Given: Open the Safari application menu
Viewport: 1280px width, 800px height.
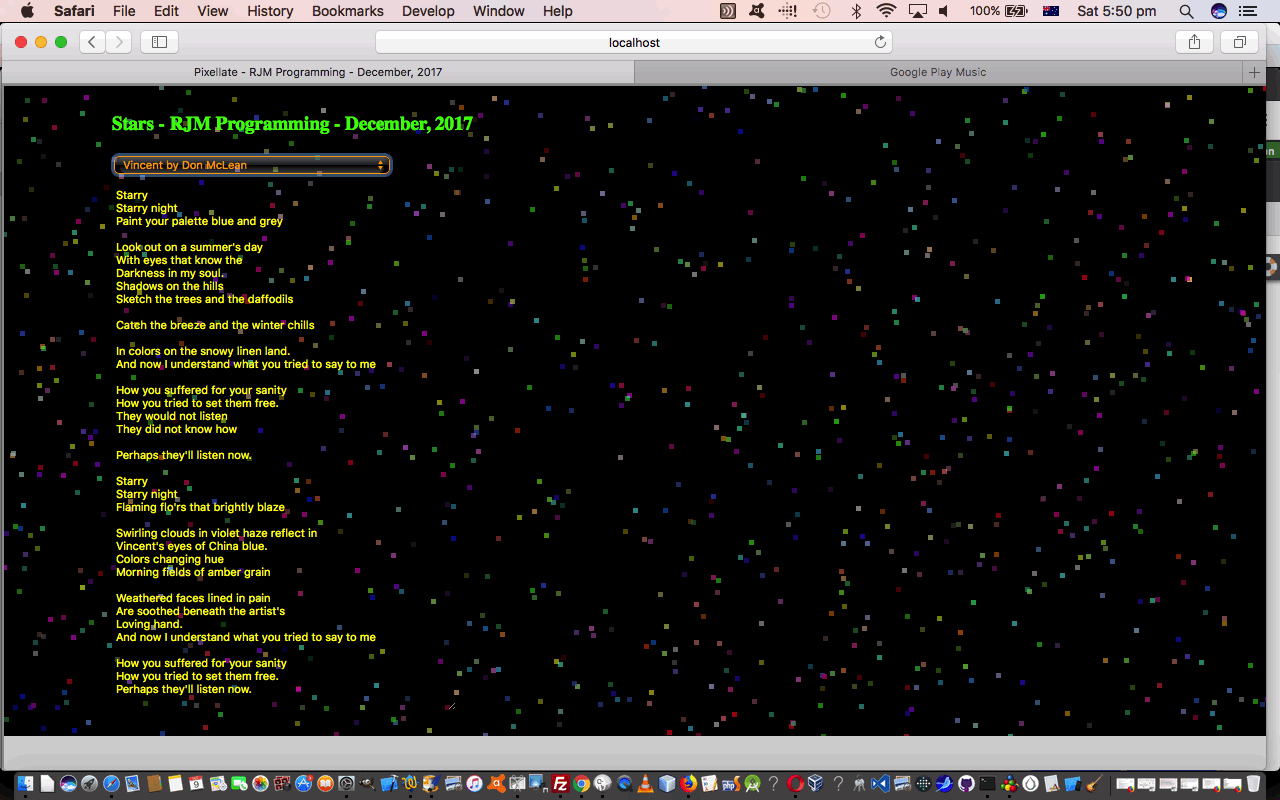Looking at the screenshot, I should (x=74, y=11).
